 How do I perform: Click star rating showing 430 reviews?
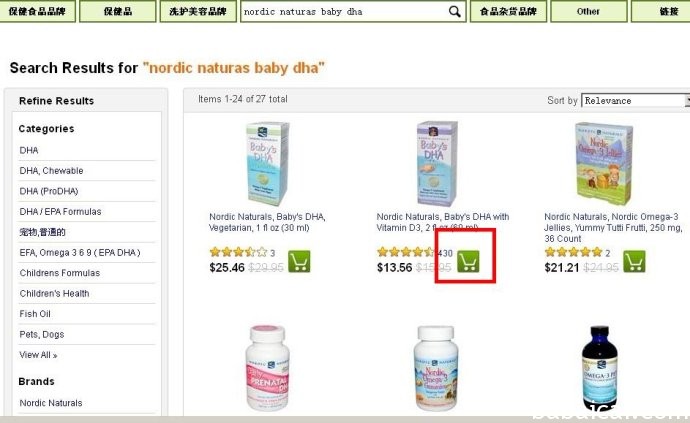tap(406, 252)
